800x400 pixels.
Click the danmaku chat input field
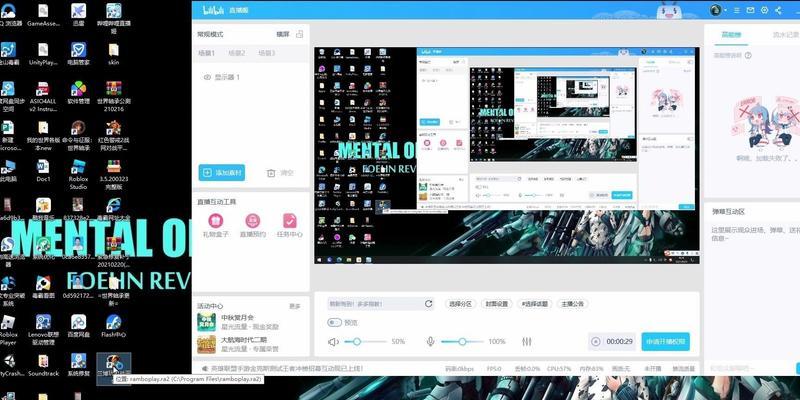(x=750, y=368)
